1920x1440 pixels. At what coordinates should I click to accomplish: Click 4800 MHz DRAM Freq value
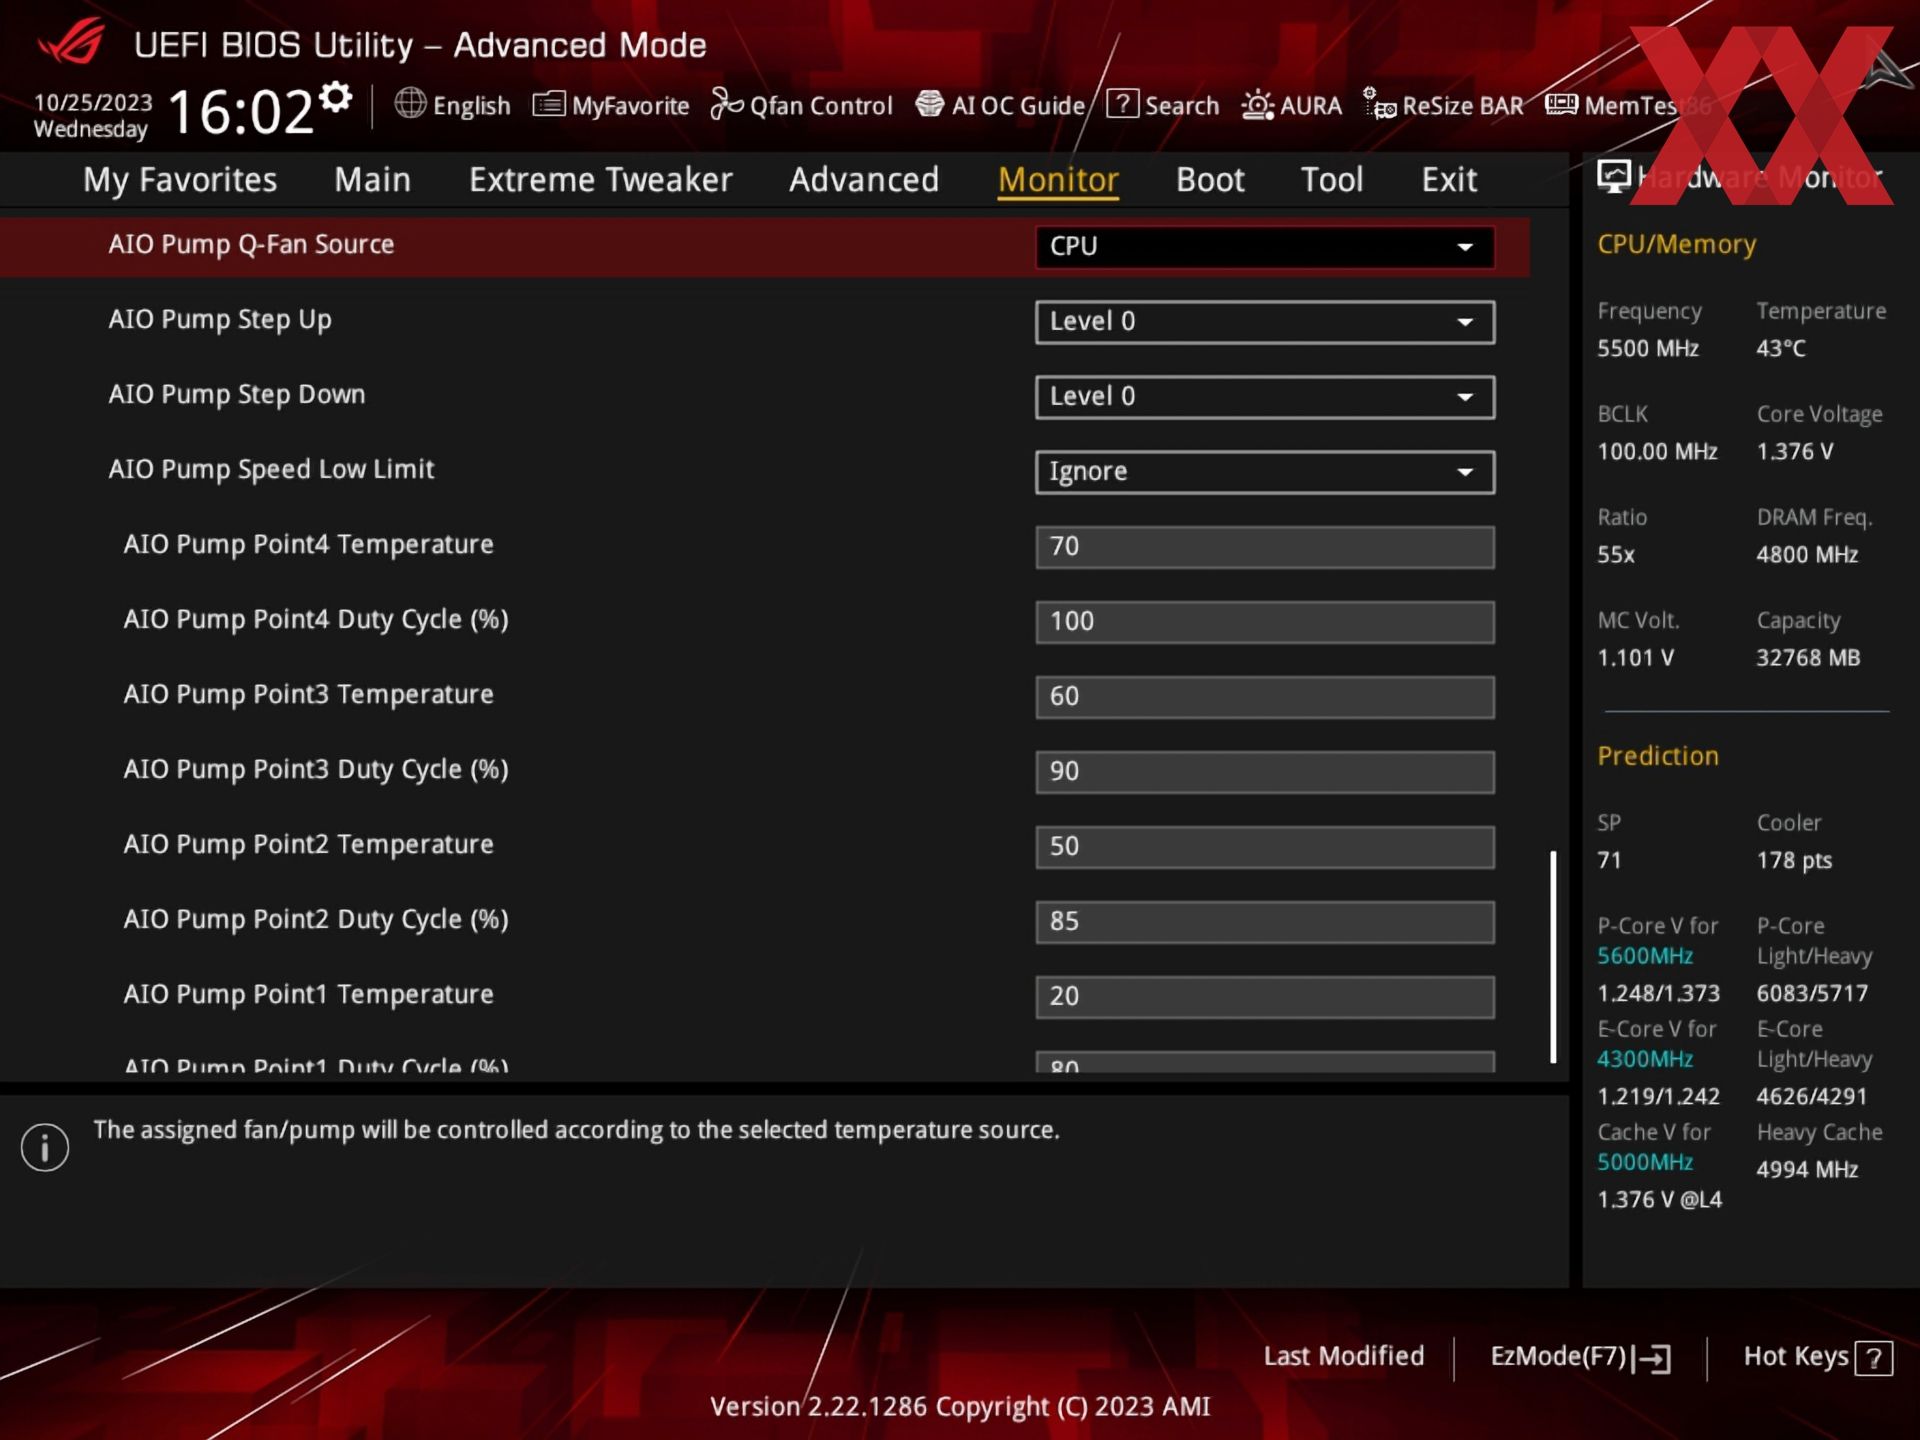tap(1807, 554)
